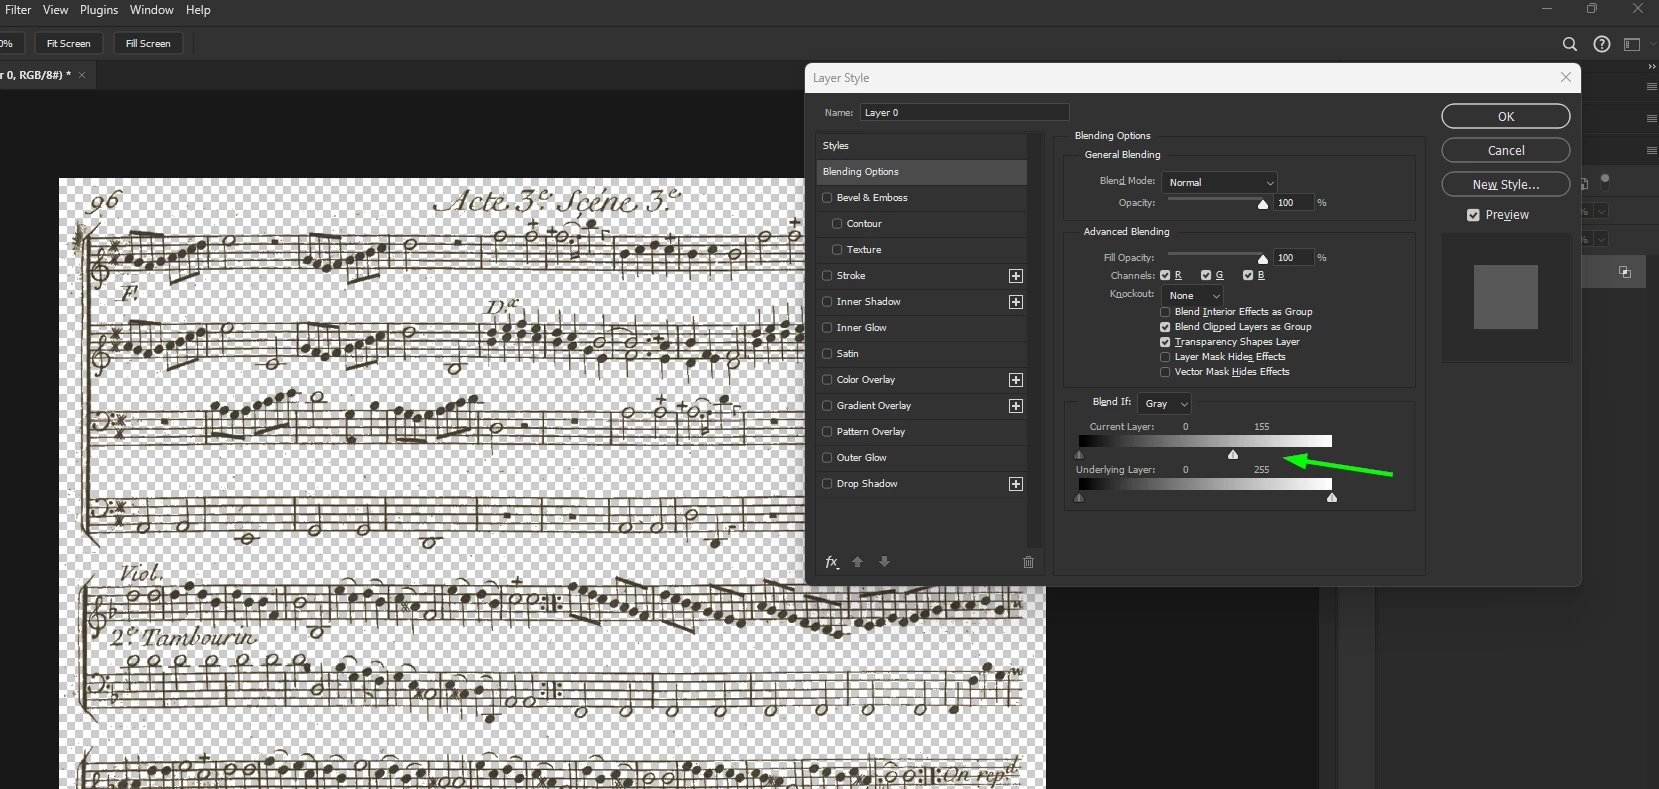
Task: Add another Inner Shadow with plus icon
Action: point(1016,302)
